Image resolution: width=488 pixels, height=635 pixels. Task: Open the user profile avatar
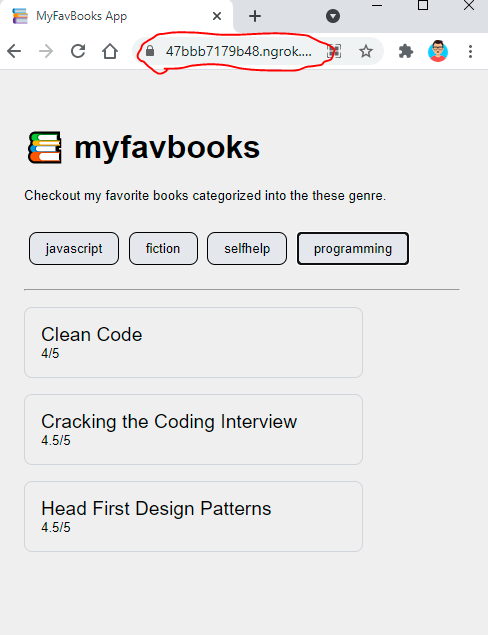pyautogui.click(x=438, y=51)
